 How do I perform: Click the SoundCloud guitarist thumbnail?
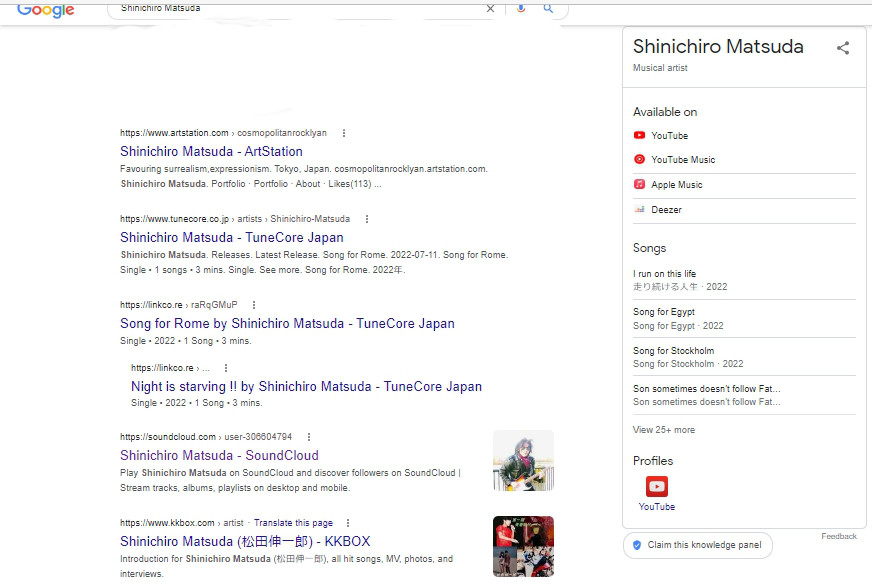click(523, 460)
